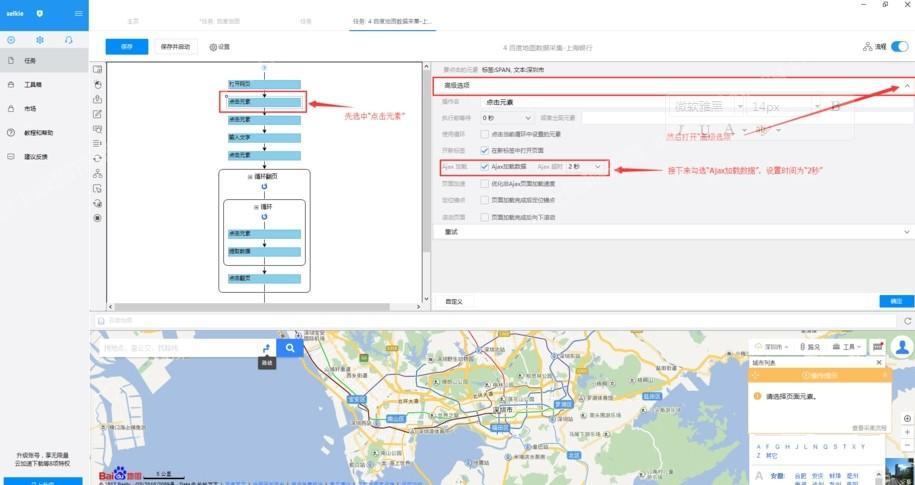This screenshot has width=915, height=485.
Task: Switch to the 百度地图数据采集 task tab
Action: click(x=393, y=21)
